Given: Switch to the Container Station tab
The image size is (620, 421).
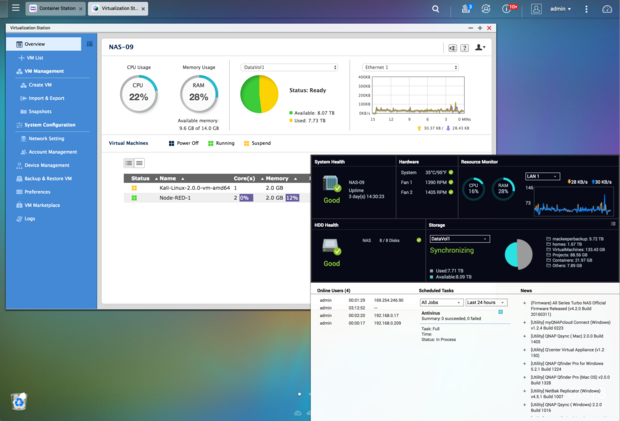Looking at the screenshot, I should coord(56,8).
